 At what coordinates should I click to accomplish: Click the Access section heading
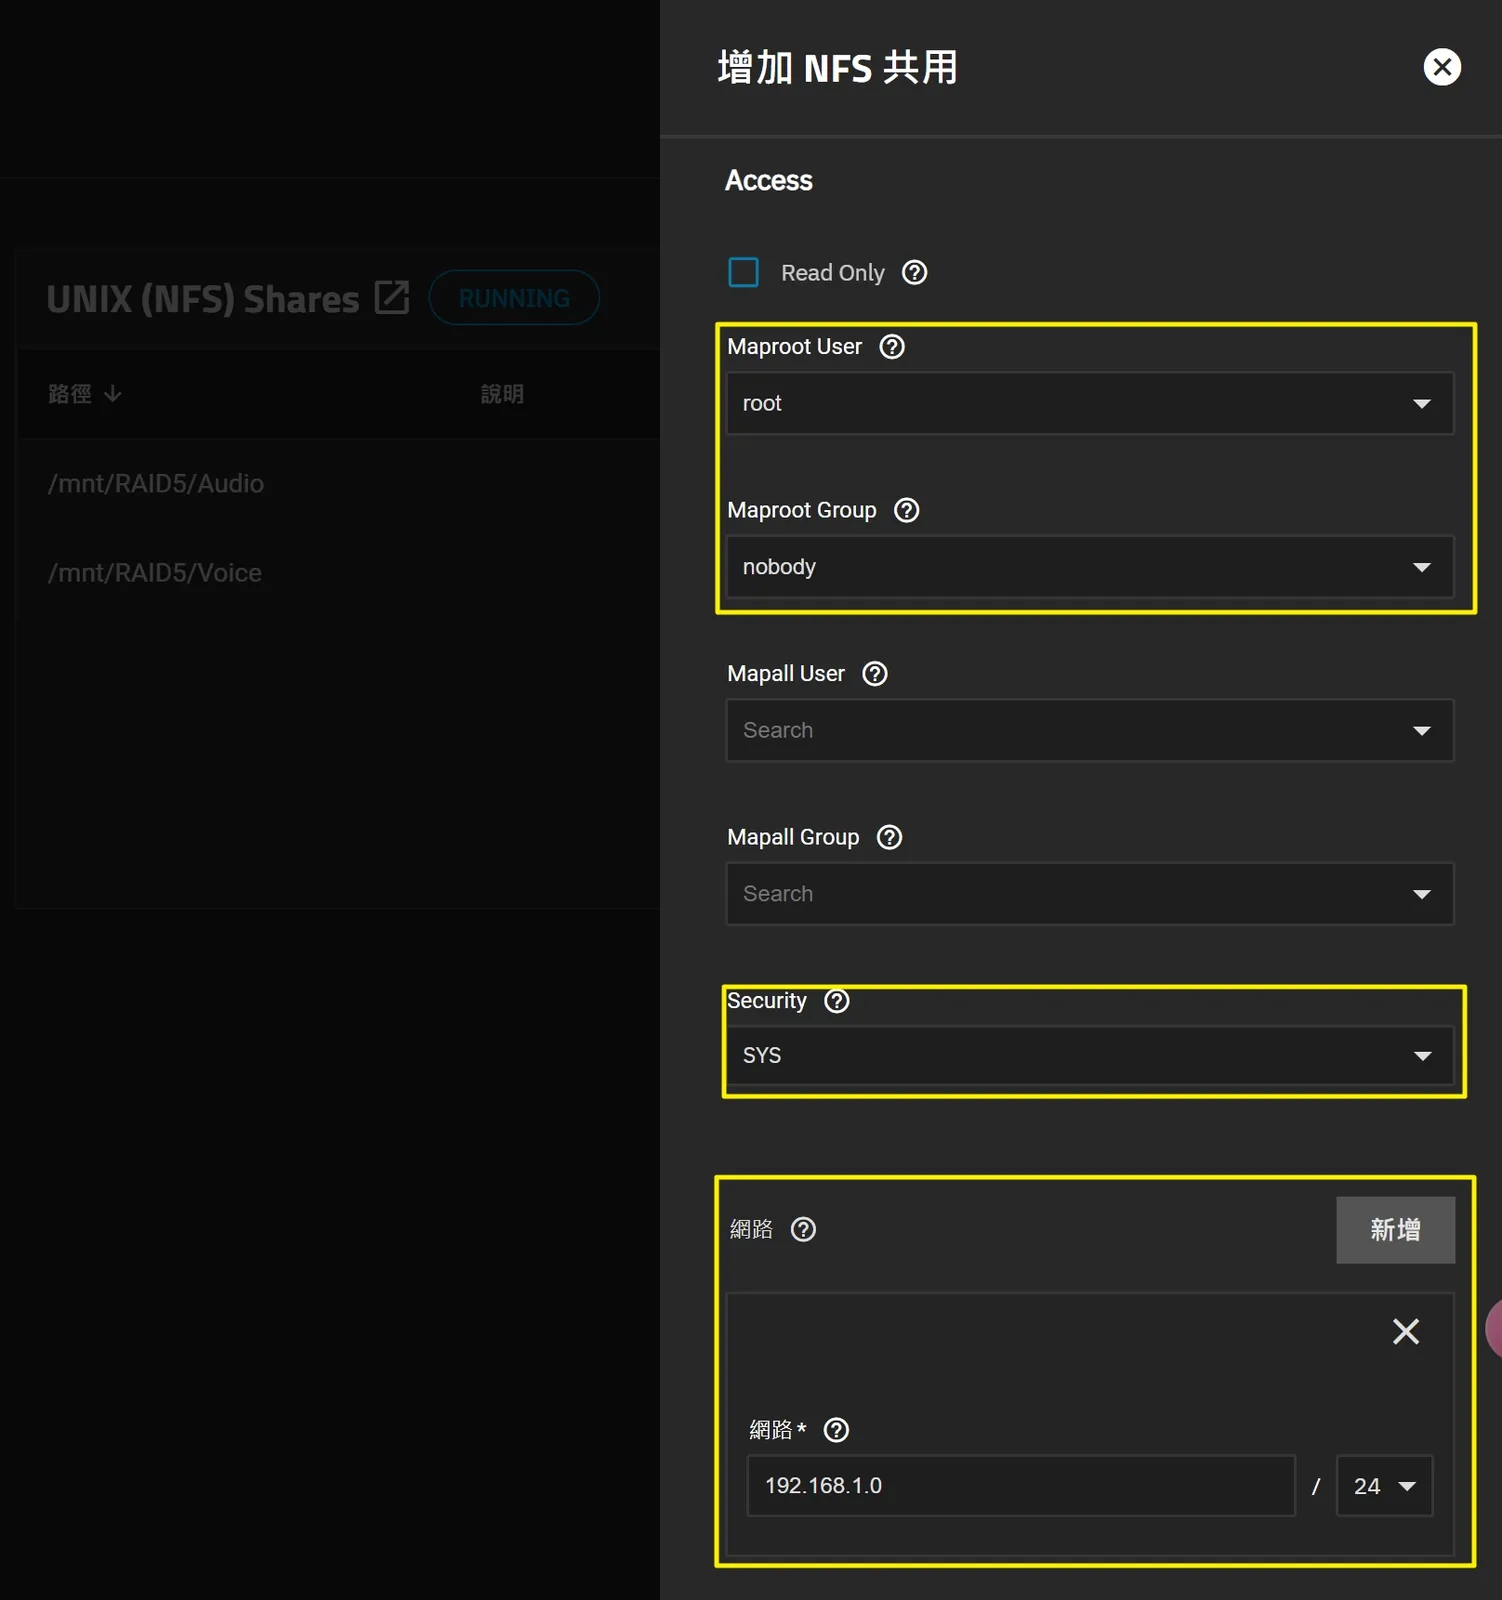(x=768, y=181)
